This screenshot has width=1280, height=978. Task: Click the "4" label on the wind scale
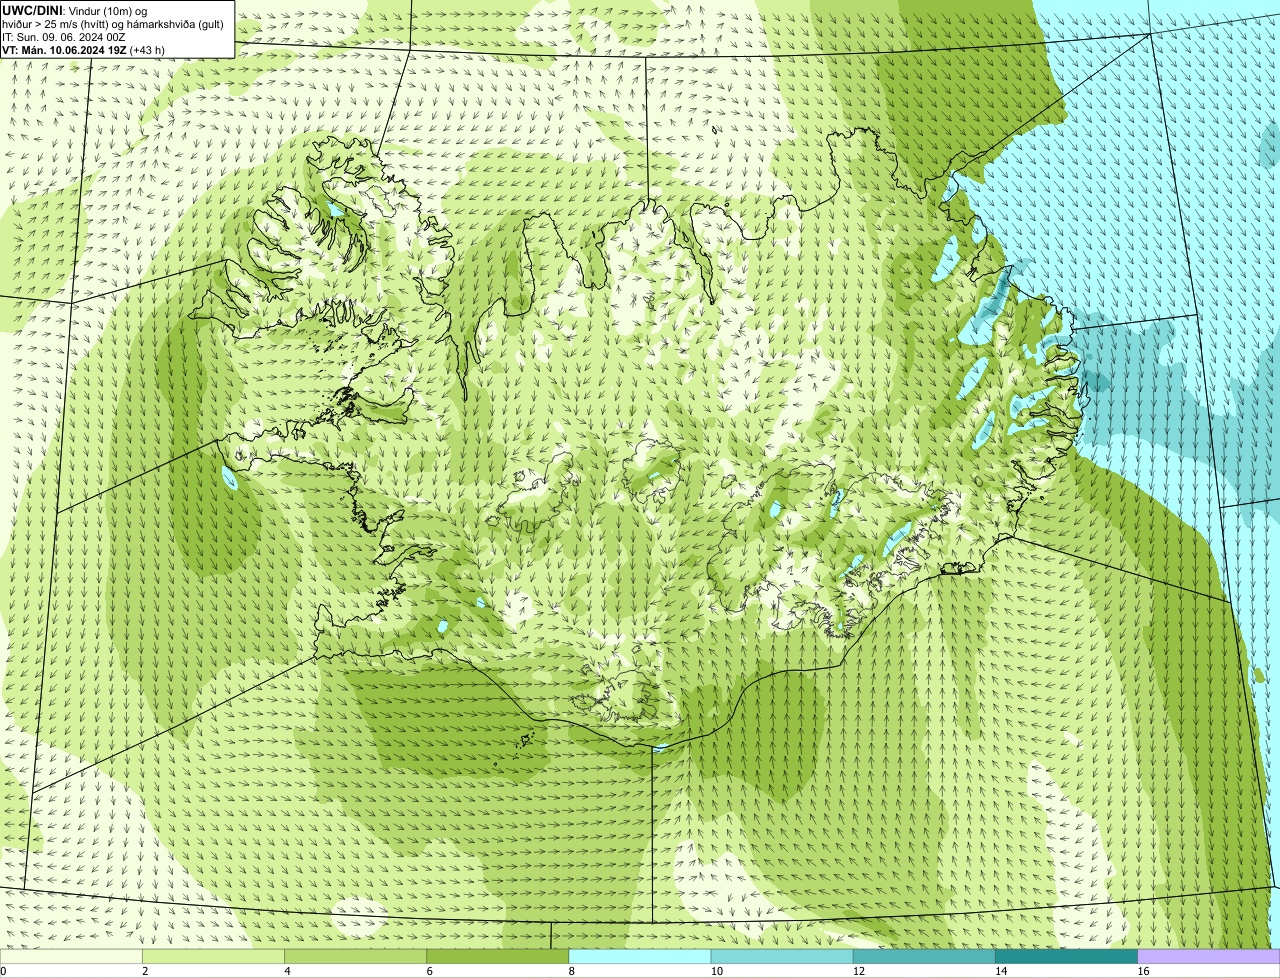287,971
